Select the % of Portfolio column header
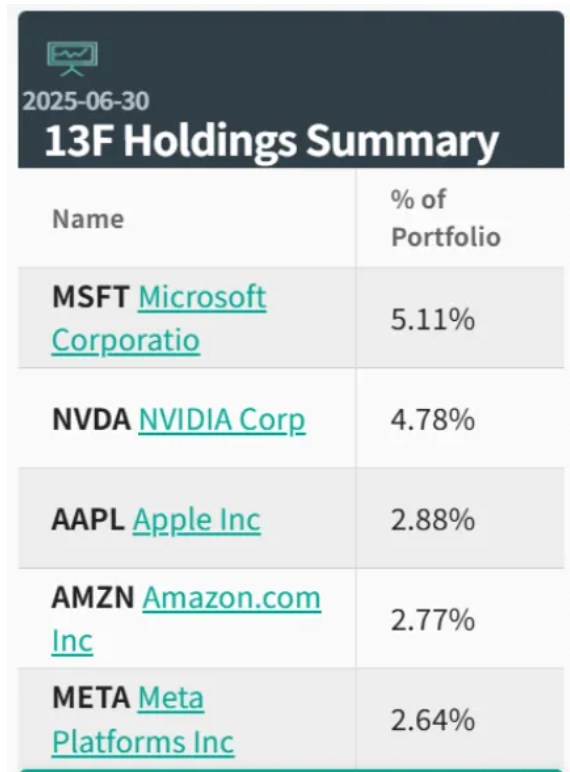This screenshot has height=772, width=570. (446, 218)
